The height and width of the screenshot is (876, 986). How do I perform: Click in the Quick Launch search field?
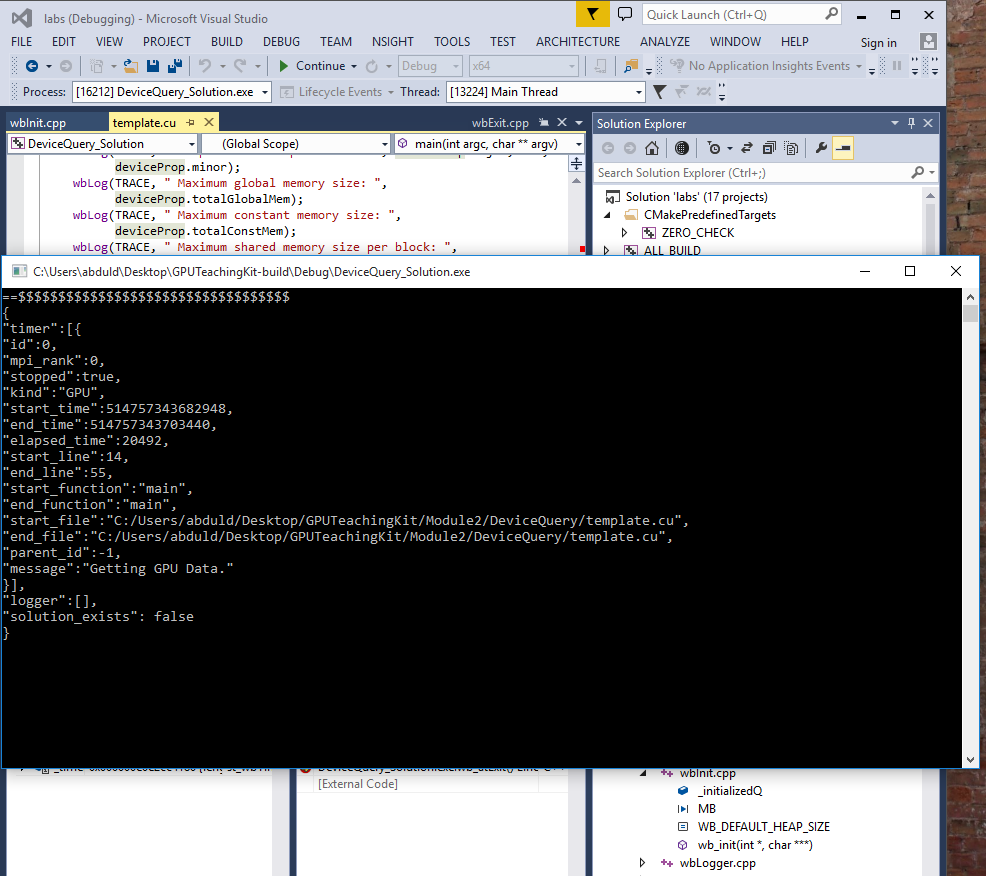point(733,14)
